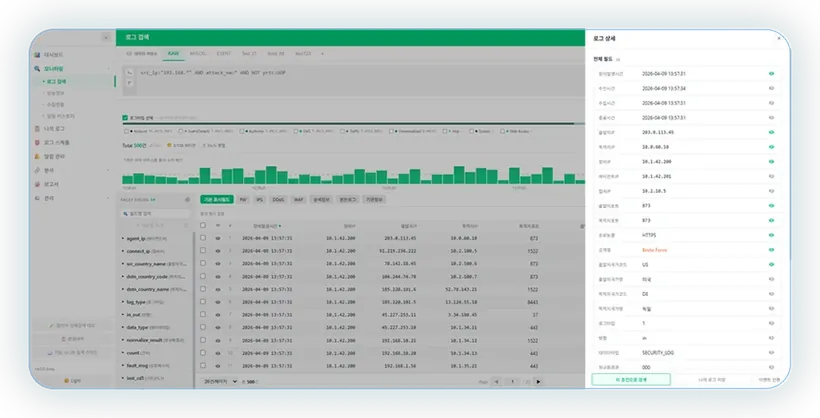This screenshot has width=820, height=418.
Task: Toggle visibility eye for 2026-04-09 13:57:34 field
Action: coord(771,88)
